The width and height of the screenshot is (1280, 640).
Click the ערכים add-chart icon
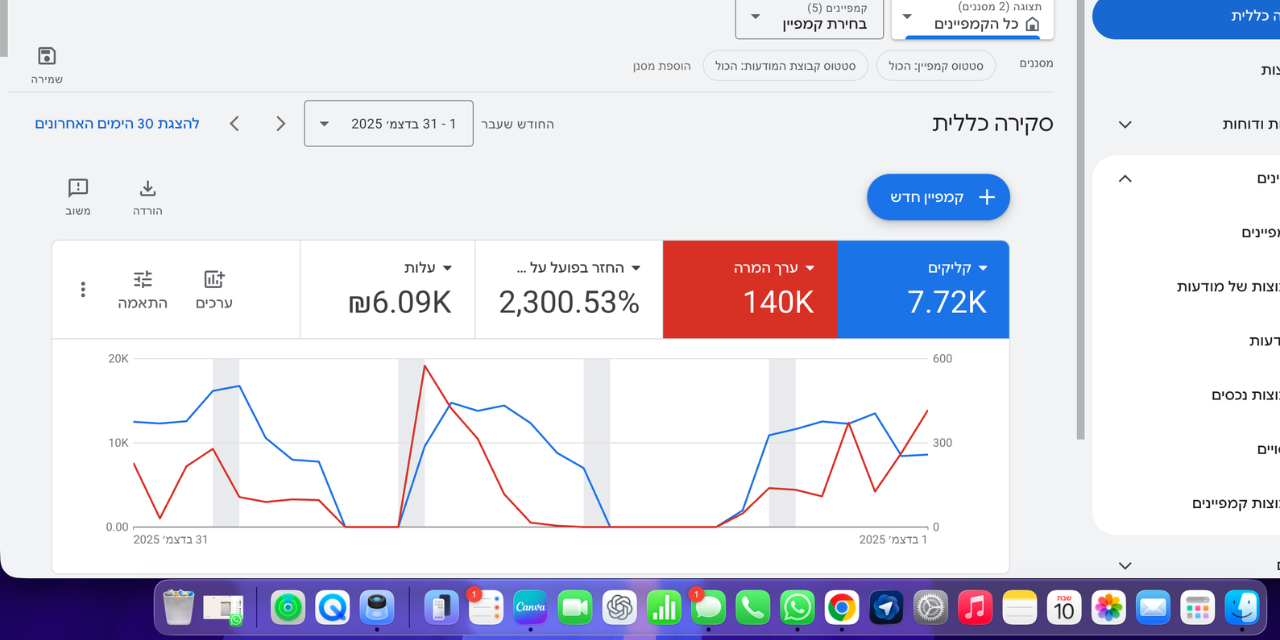(x=214, y=280)
